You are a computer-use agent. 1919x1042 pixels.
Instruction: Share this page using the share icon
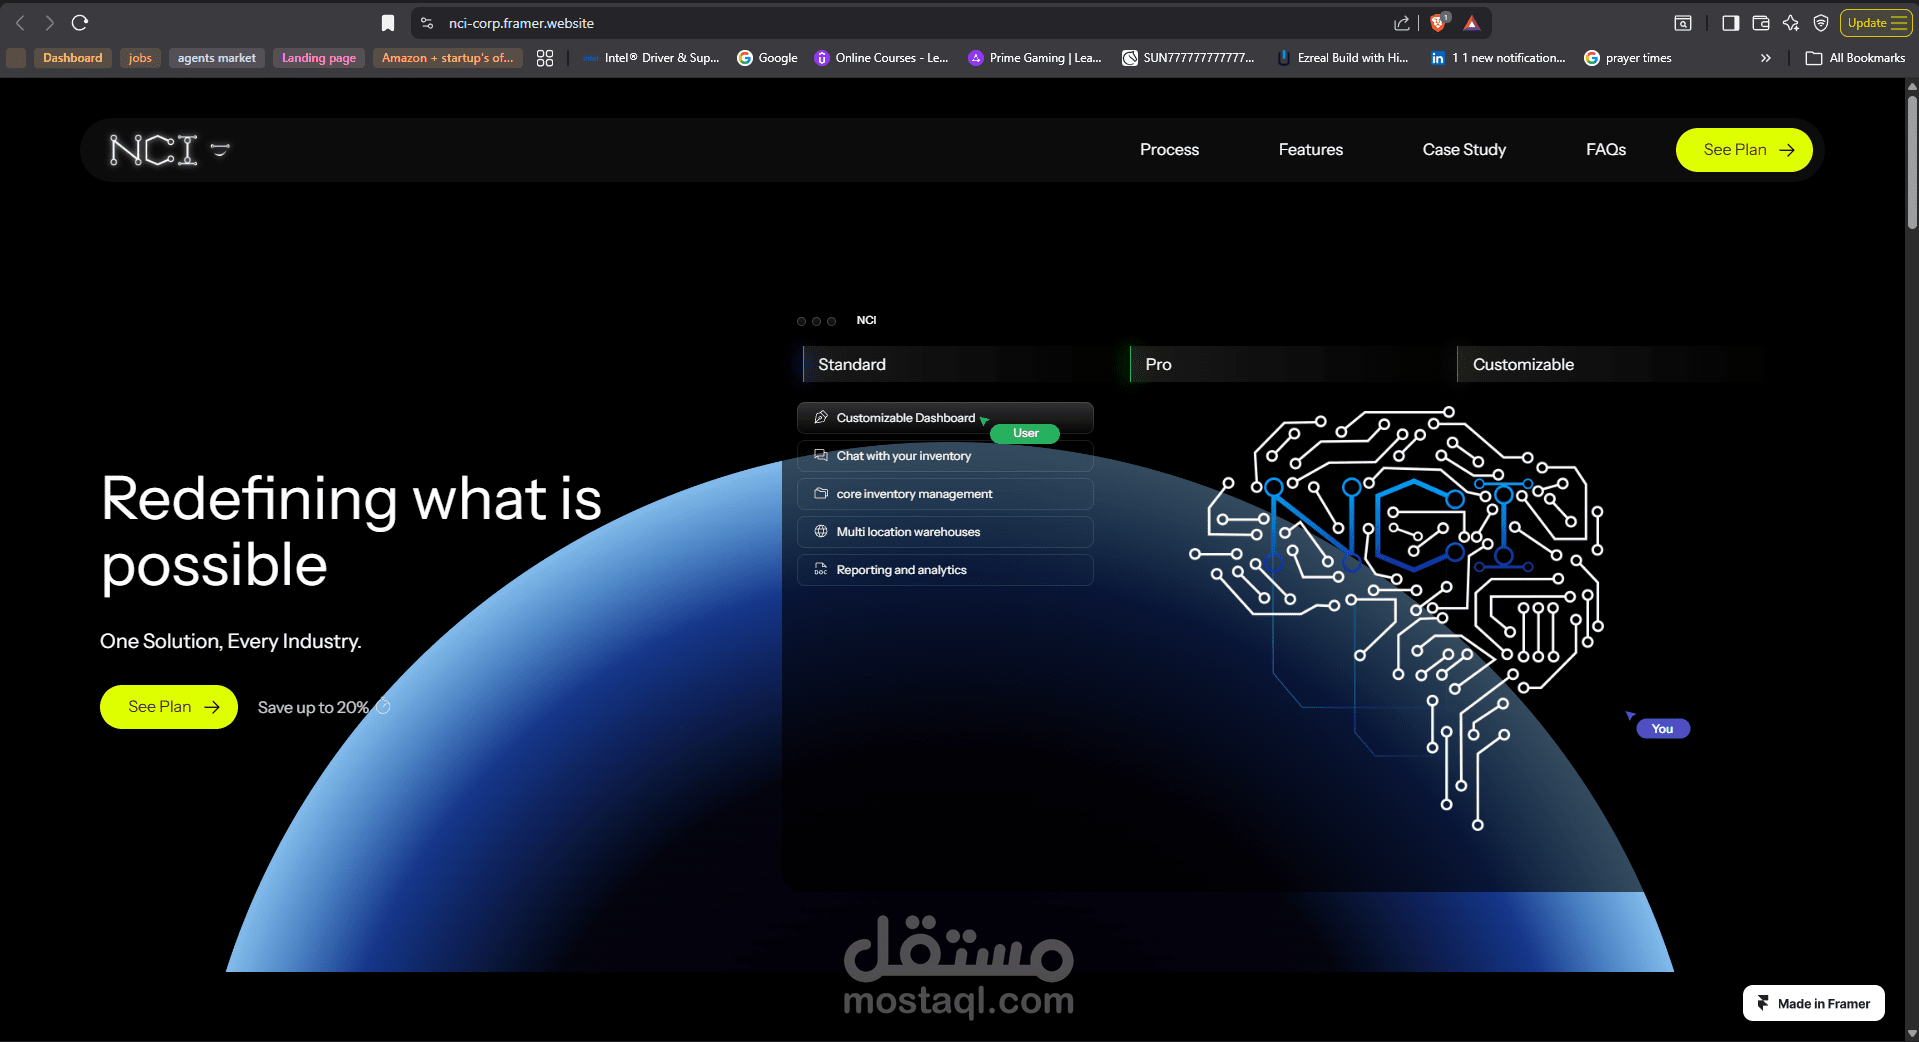pyautogui.click(x=1402, y=23)
